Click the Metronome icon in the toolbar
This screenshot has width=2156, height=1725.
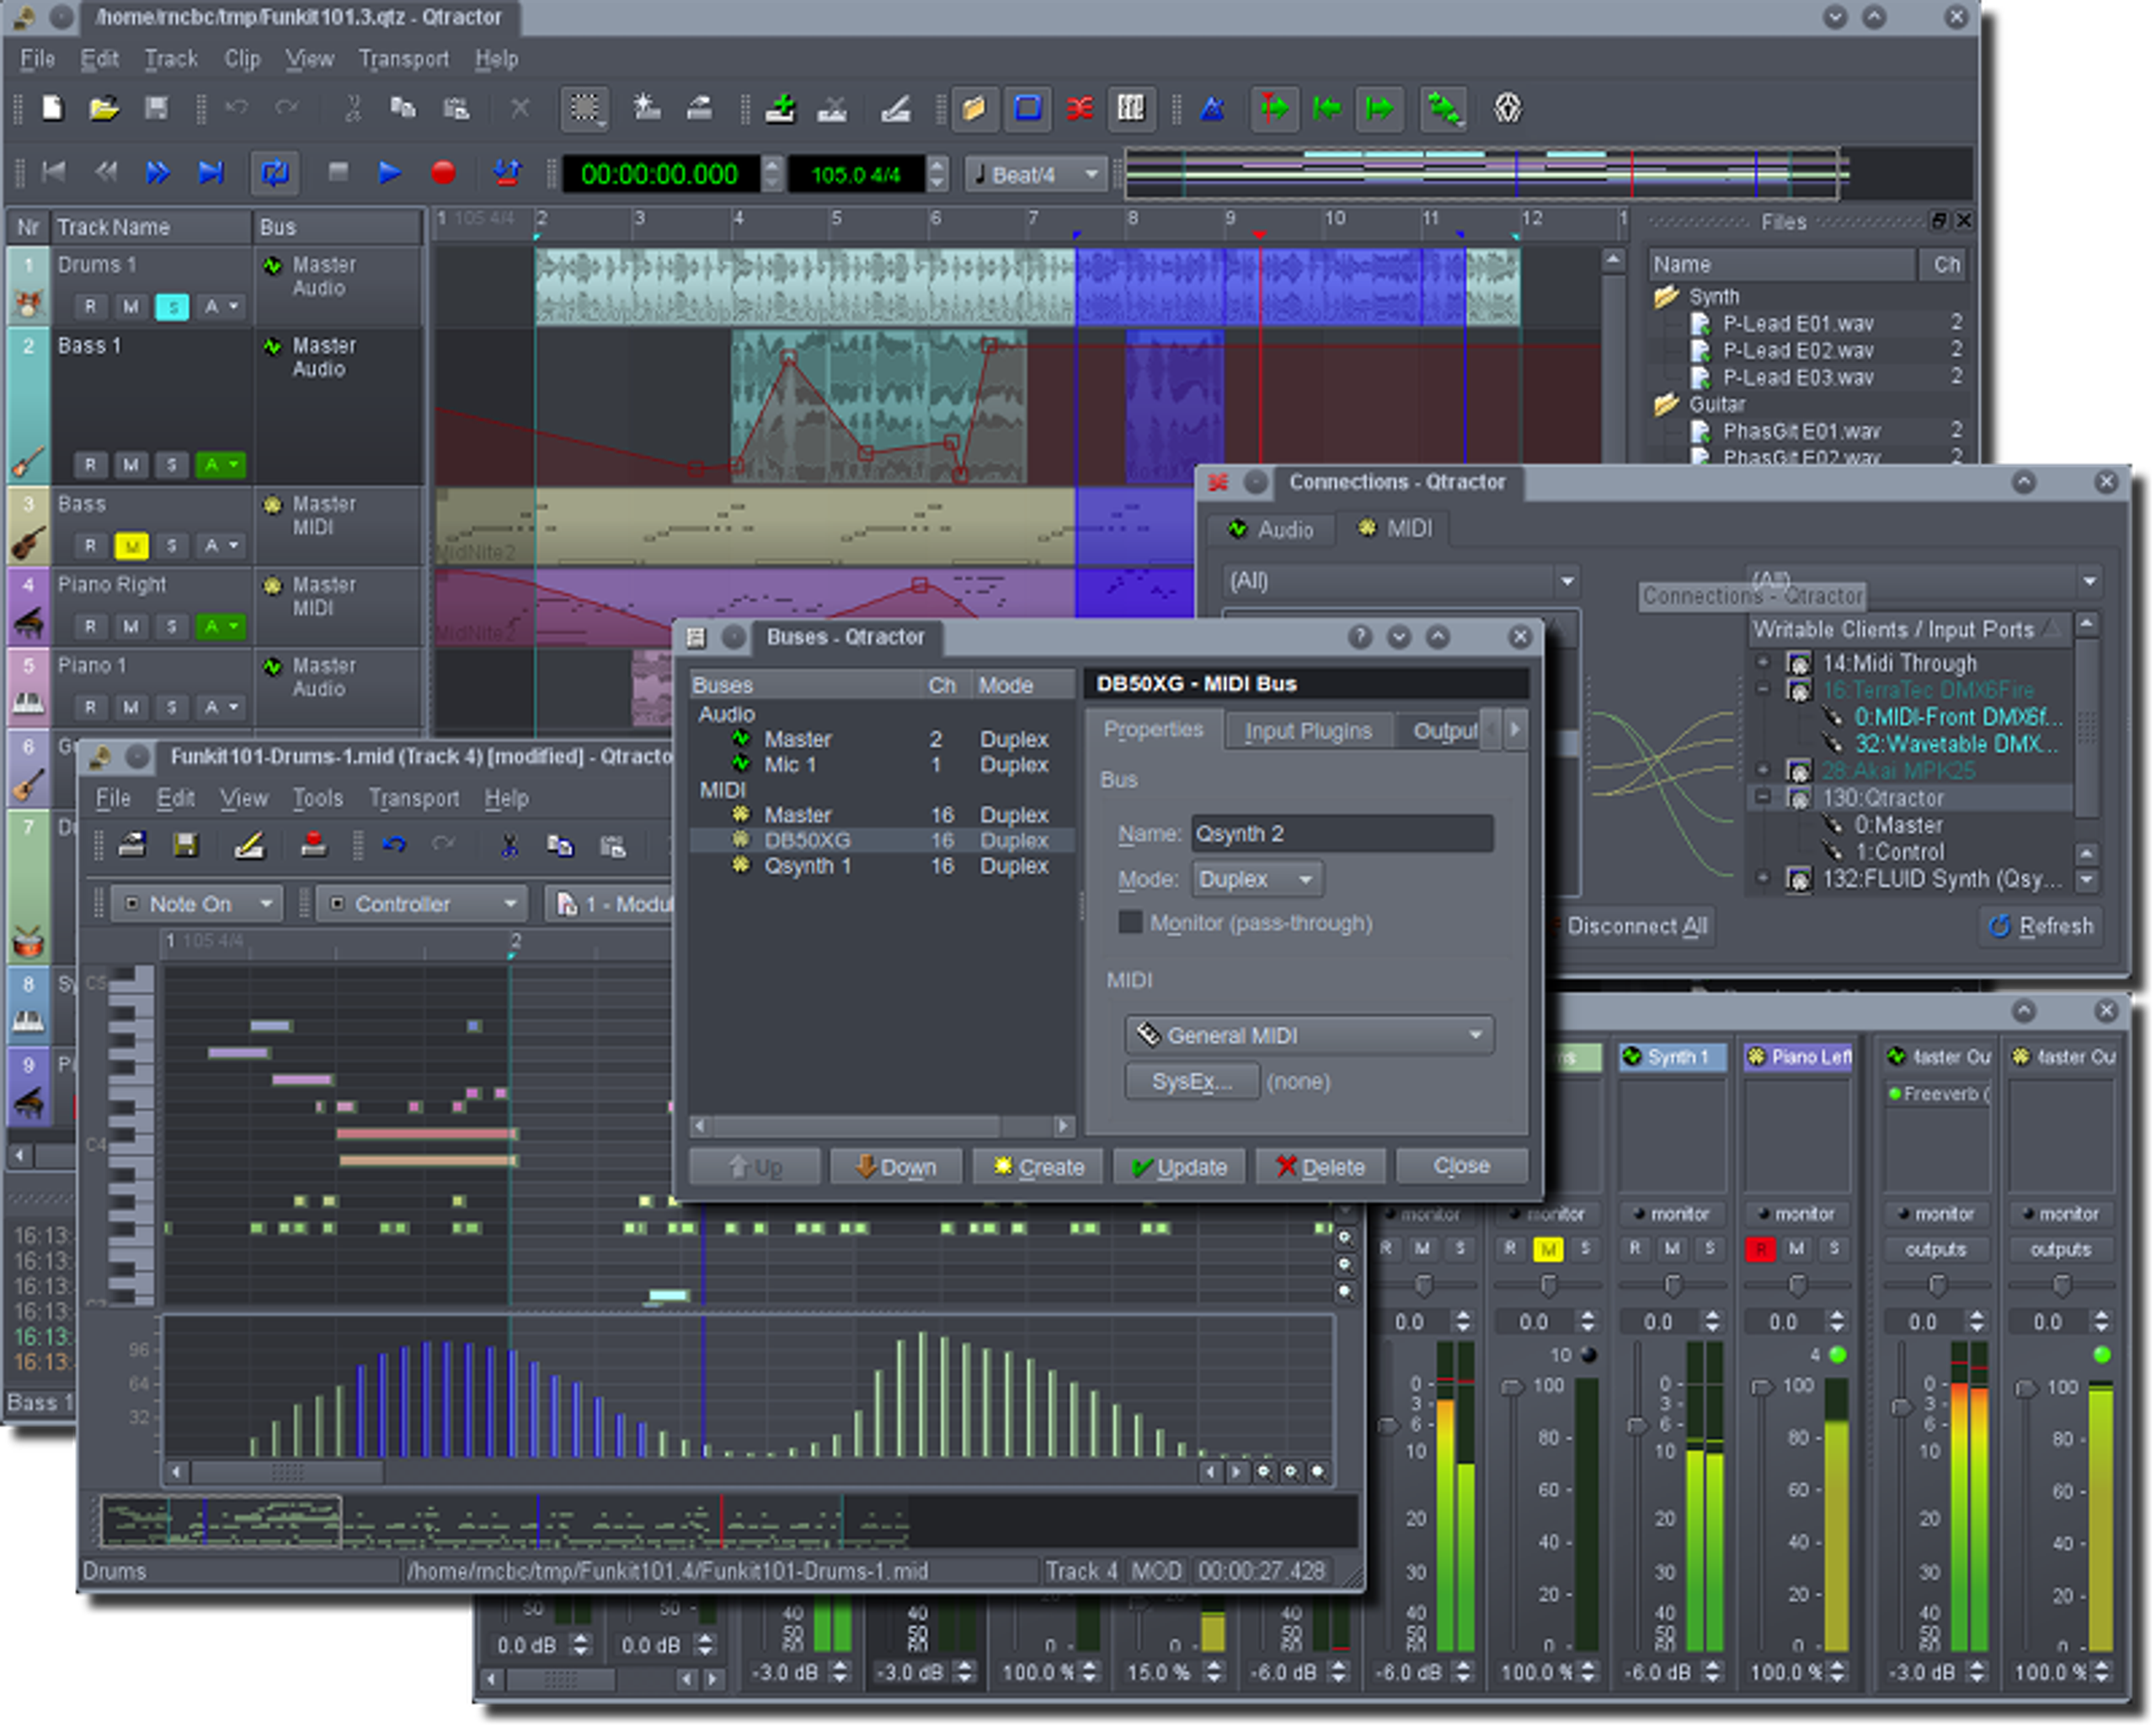tap(1213, 109)
